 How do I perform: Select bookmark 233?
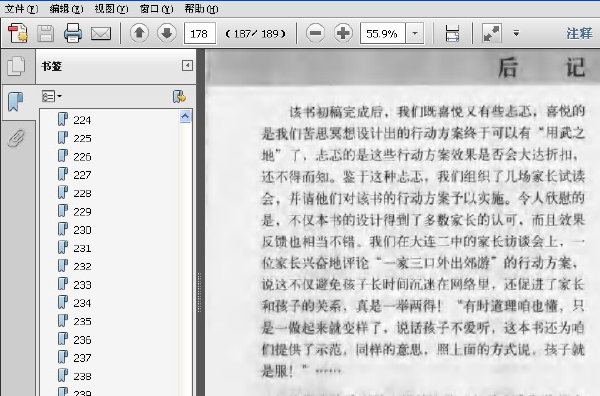click(75, 284)
